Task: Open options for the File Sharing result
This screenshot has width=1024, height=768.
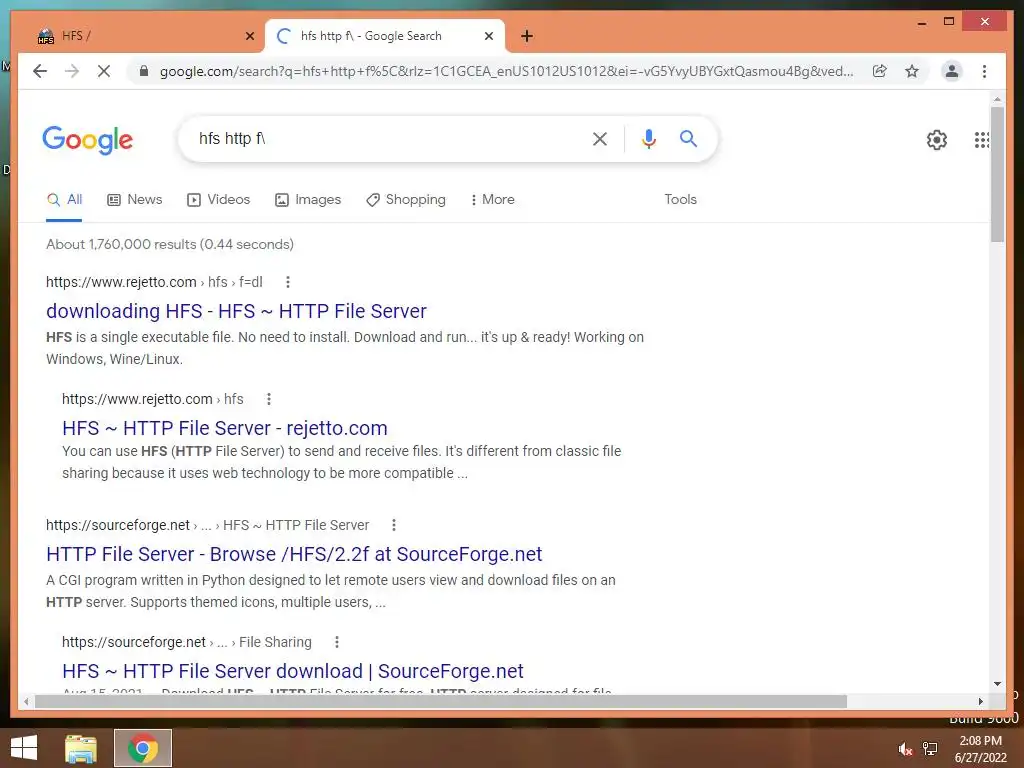Action: coord(336,642)
